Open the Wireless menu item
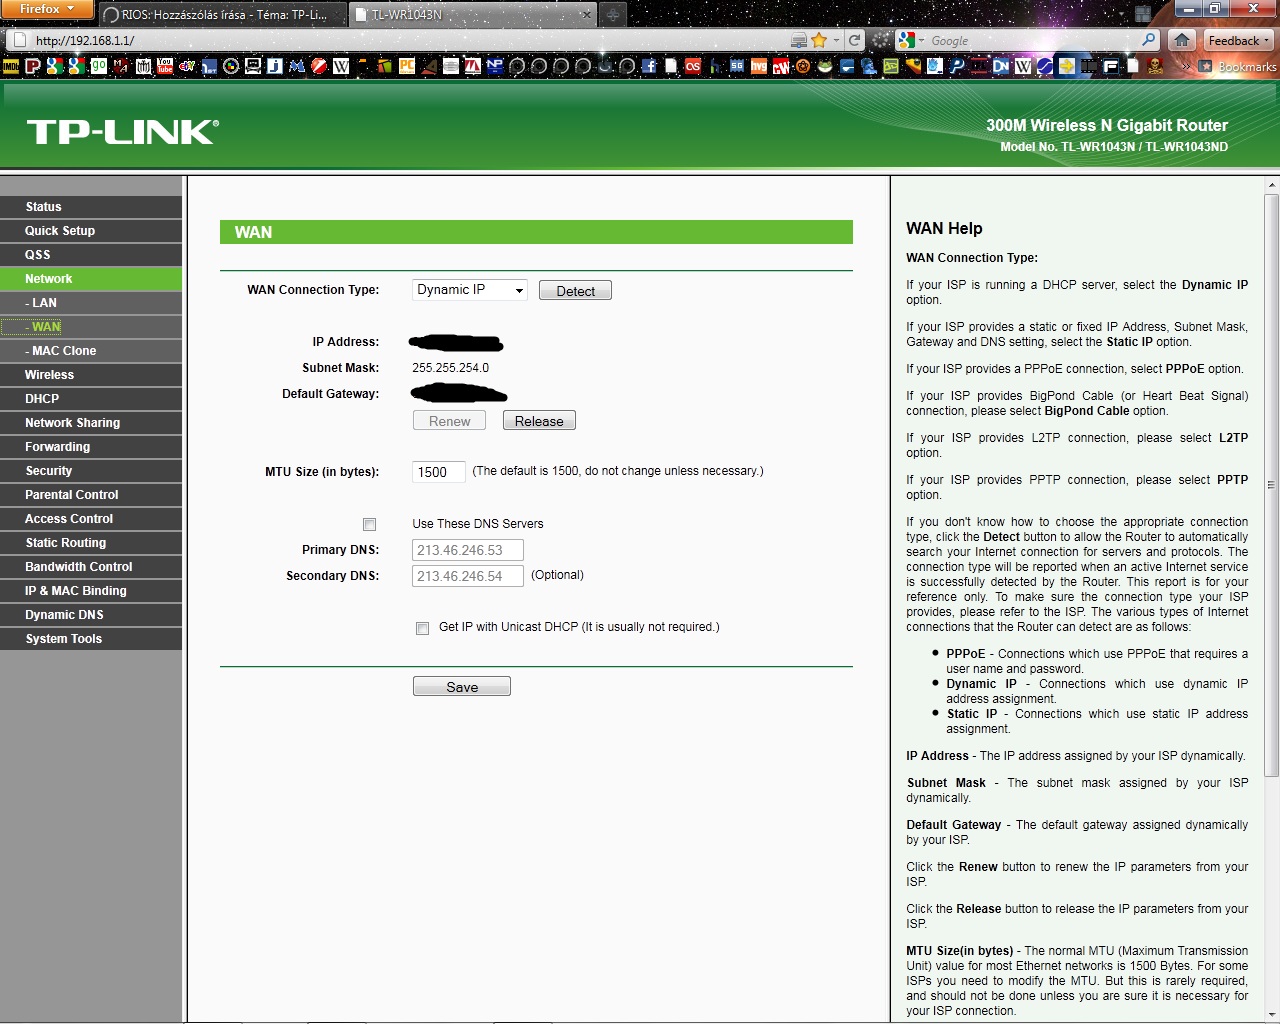This screenshot has height=1024, width=1280. coord(91,375)
